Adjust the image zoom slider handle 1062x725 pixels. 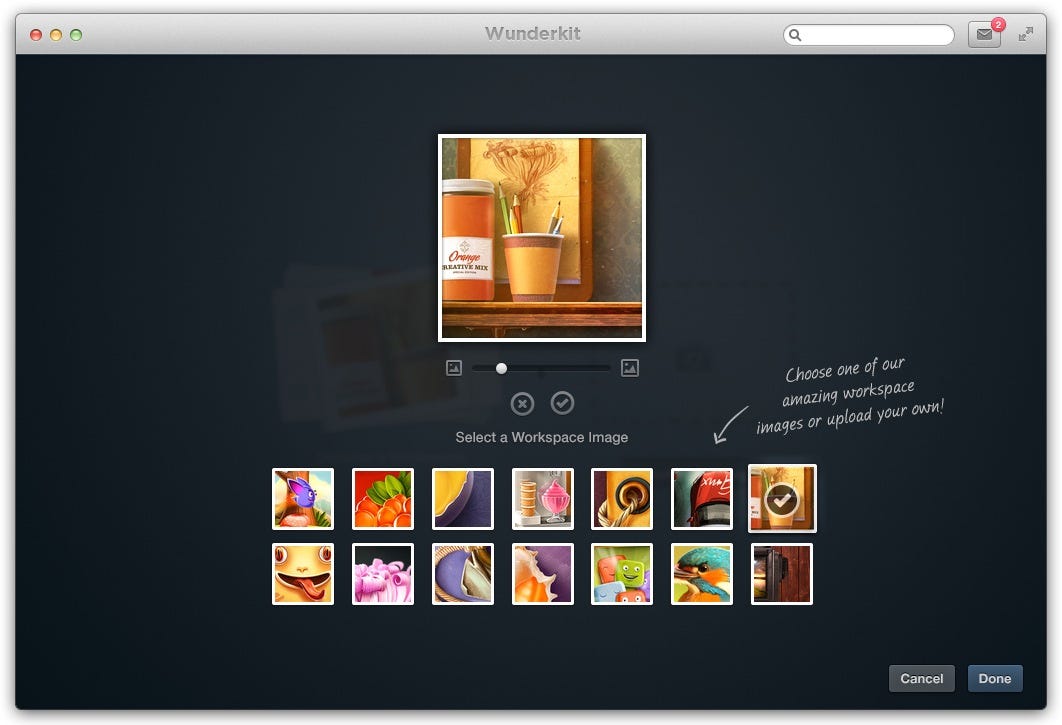click(501, 368)
